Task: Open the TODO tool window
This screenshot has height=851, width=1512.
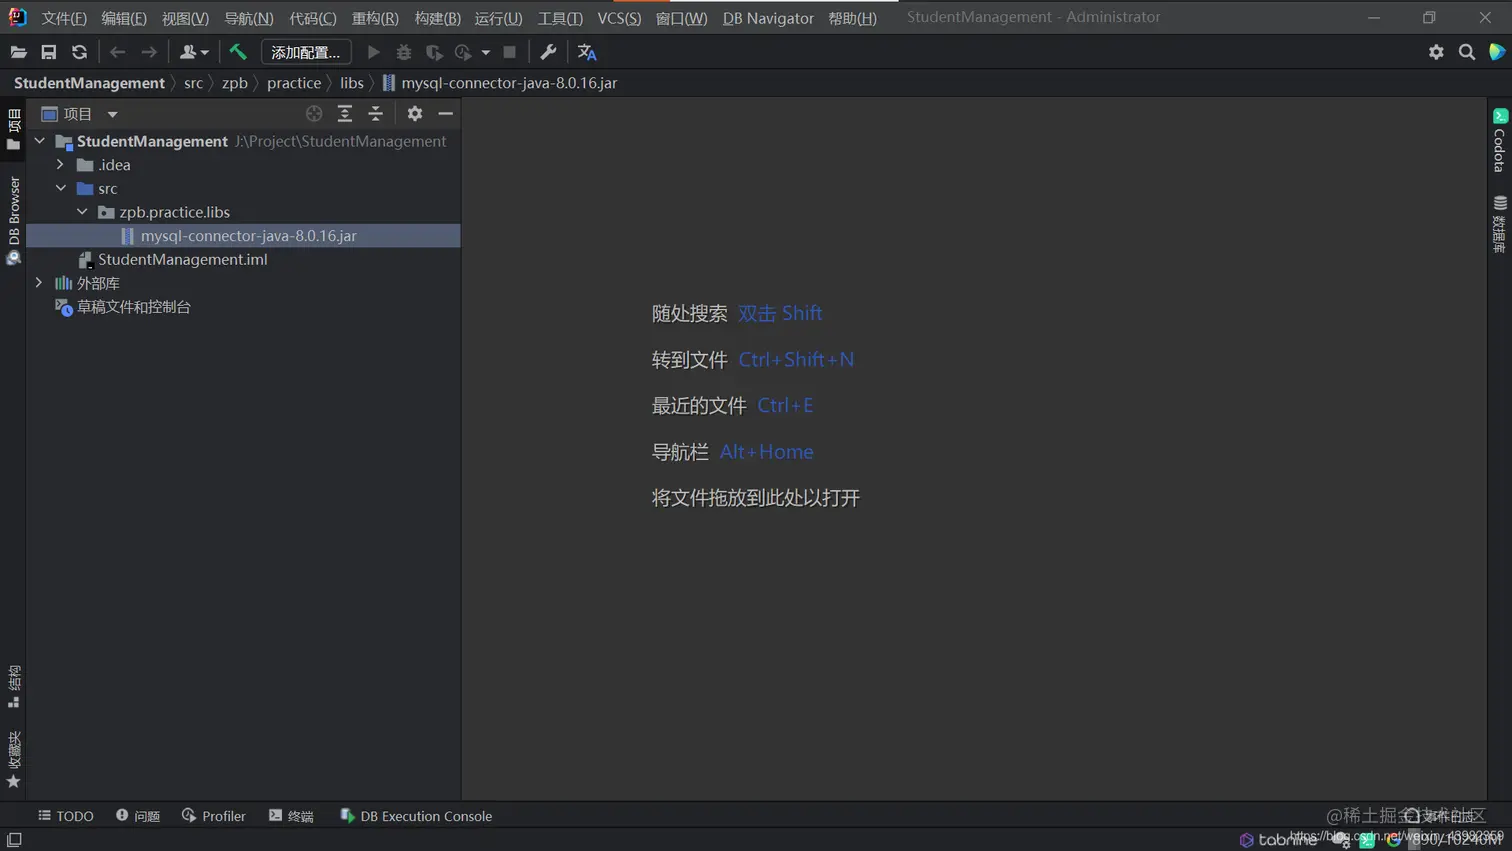Action: [66, 816]
